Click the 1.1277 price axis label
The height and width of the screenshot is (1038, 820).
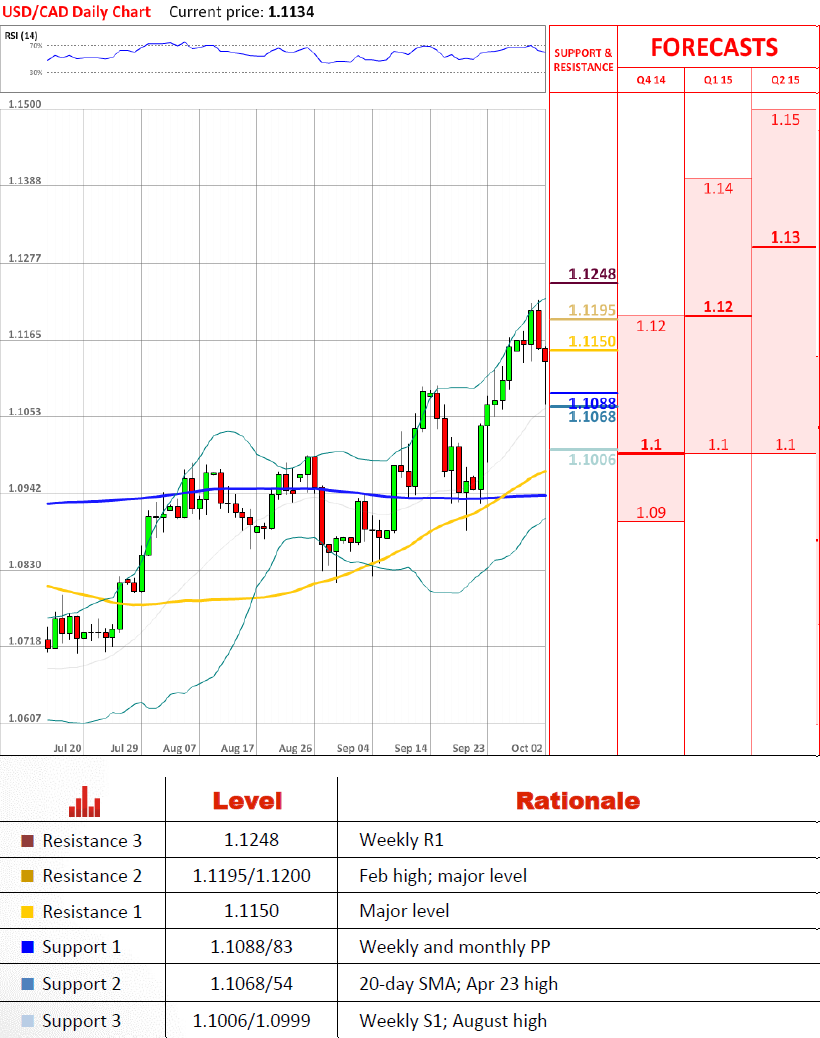[24, 258]
